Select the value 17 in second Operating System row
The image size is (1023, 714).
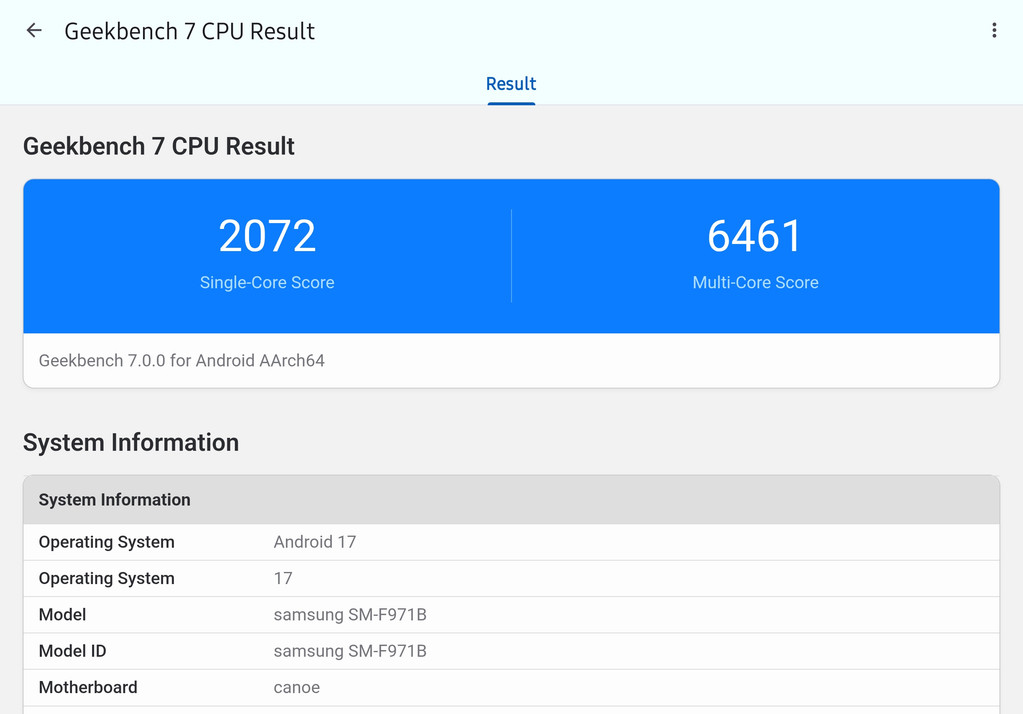[x=282, y=579]
